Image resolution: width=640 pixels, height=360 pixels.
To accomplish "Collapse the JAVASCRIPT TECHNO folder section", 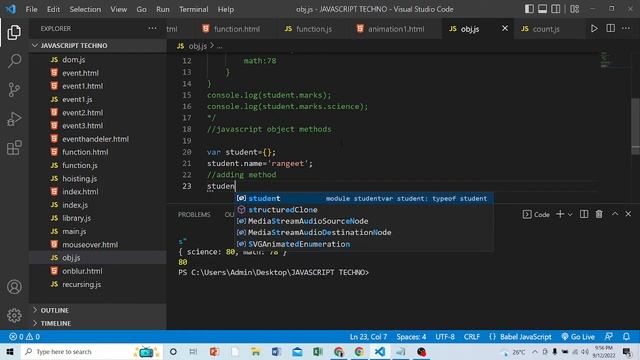I will [98, 46].
